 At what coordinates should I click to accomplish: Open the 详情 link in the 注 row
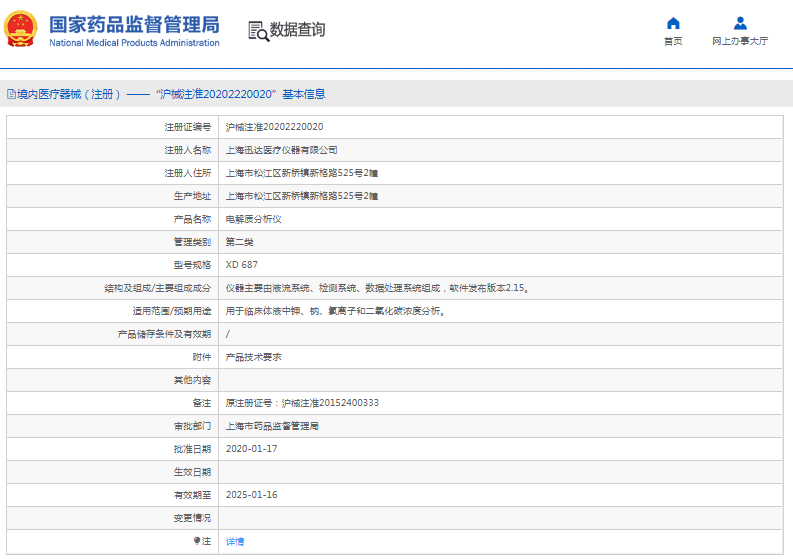(x=235, y=541)
